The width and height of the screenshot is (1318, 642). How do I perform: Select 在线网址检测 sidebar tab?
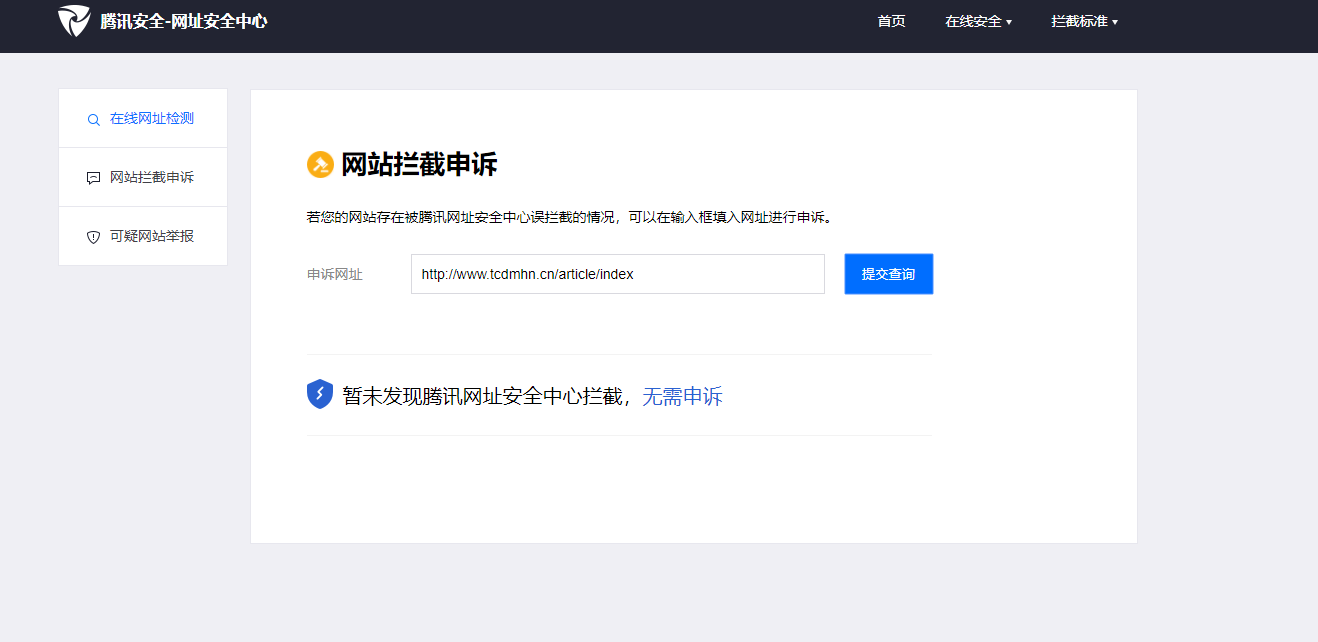(x=143, y=118)
